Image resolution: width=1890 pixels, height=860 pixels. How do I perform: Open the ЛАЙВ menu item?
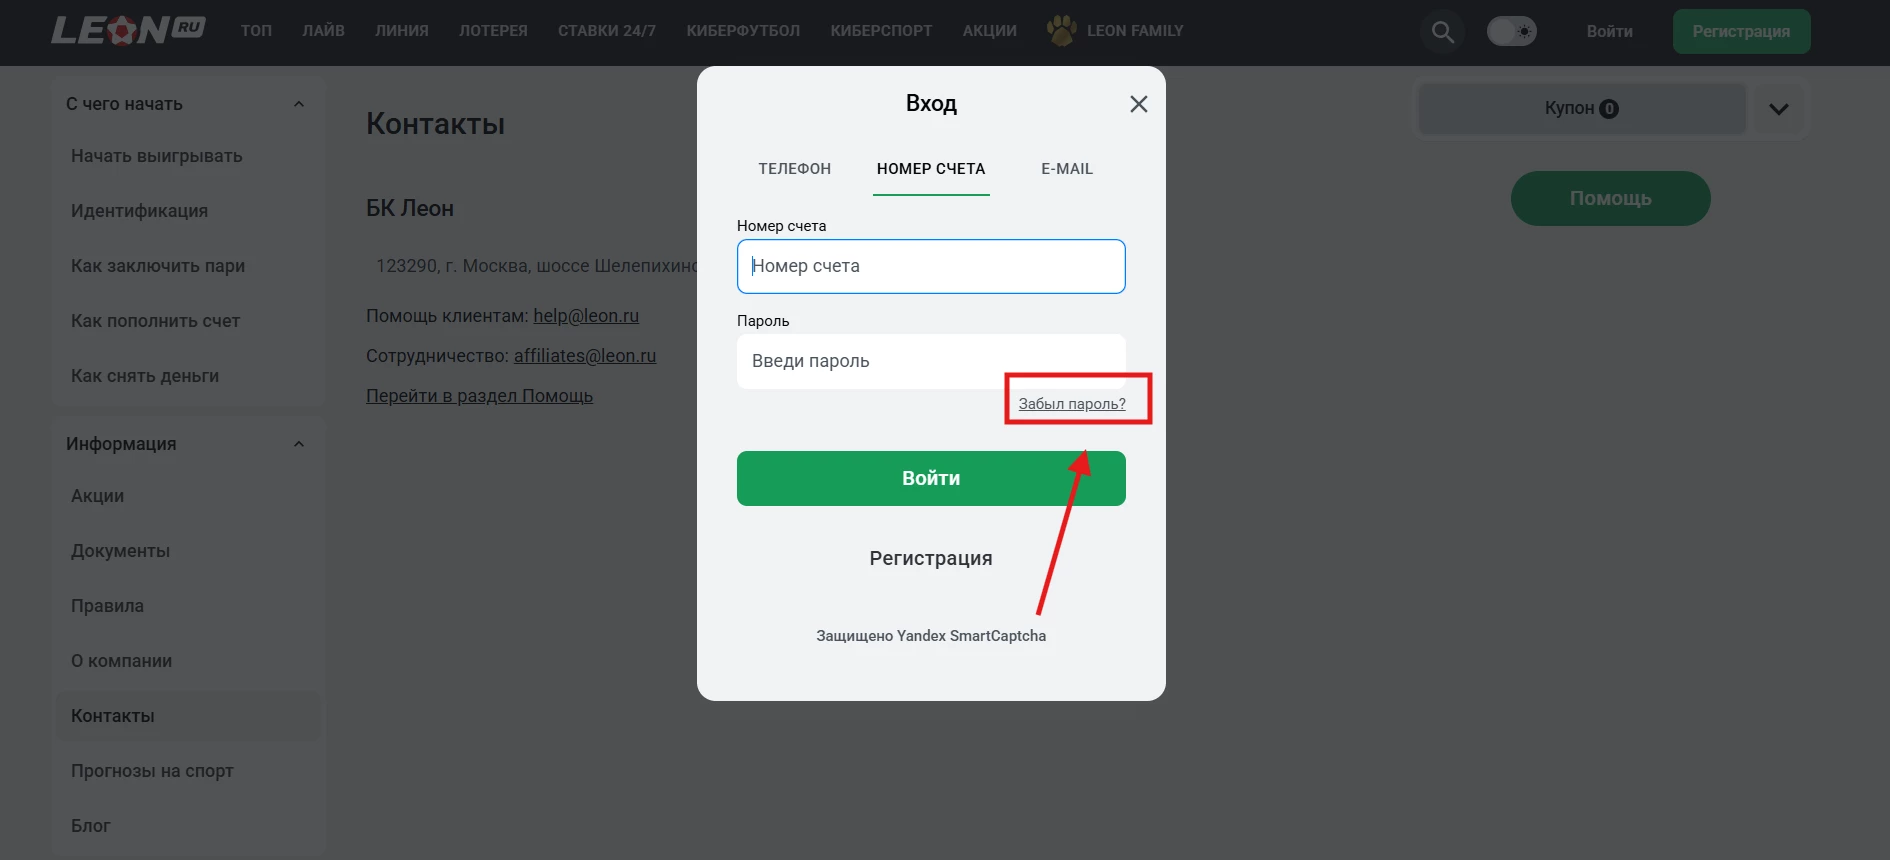pyautogui.click(x=323, y=31)
